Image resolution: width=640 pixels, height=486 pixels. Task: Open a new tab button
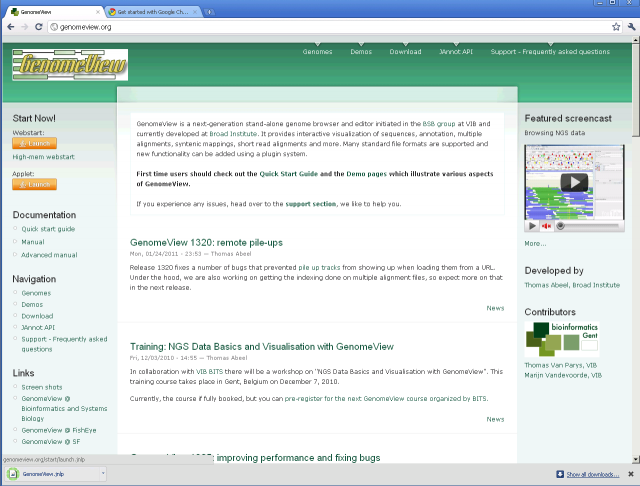(x=209, y=12)
